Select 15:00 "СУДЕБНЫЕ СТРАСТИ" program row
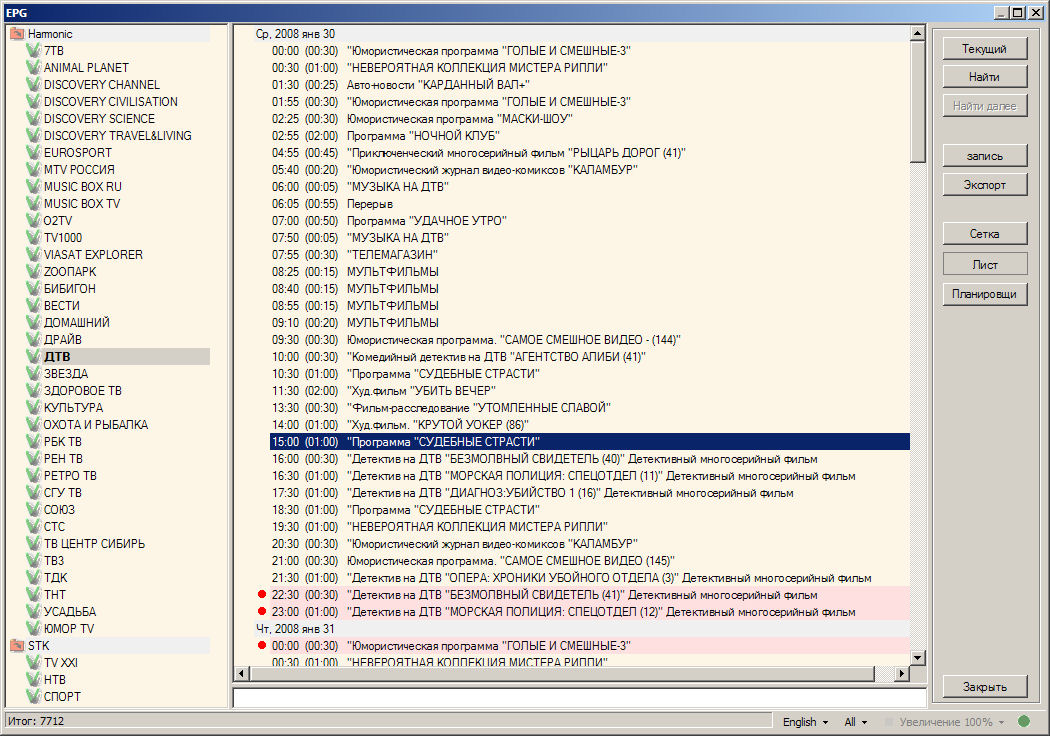The image size is (1050, 736). [589, 441]
